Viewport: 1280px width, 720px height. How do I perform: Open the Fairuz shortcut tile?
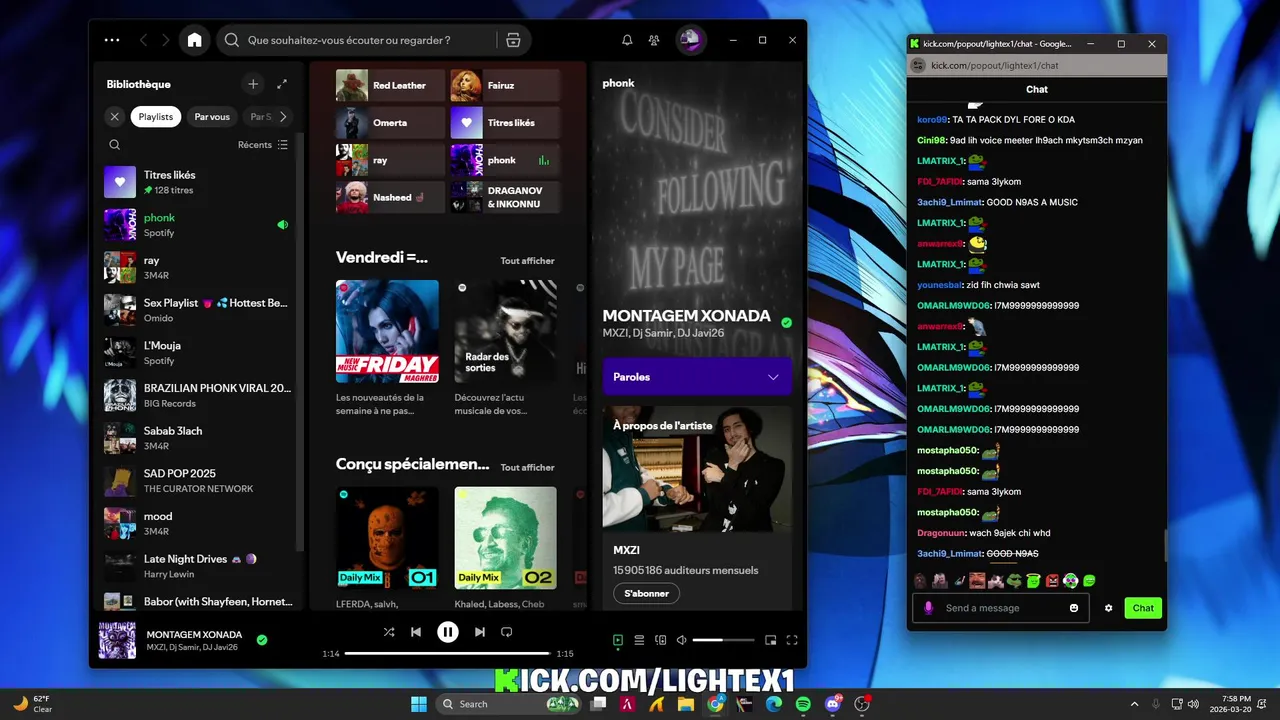point(506,86)
